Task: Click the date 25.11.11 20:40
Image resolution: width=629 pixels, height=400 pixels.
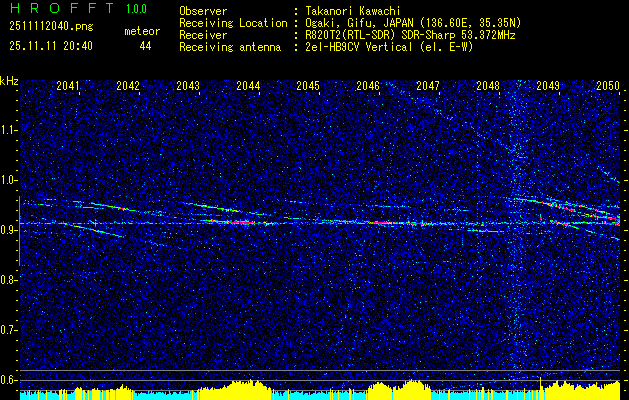Action: 51,46
